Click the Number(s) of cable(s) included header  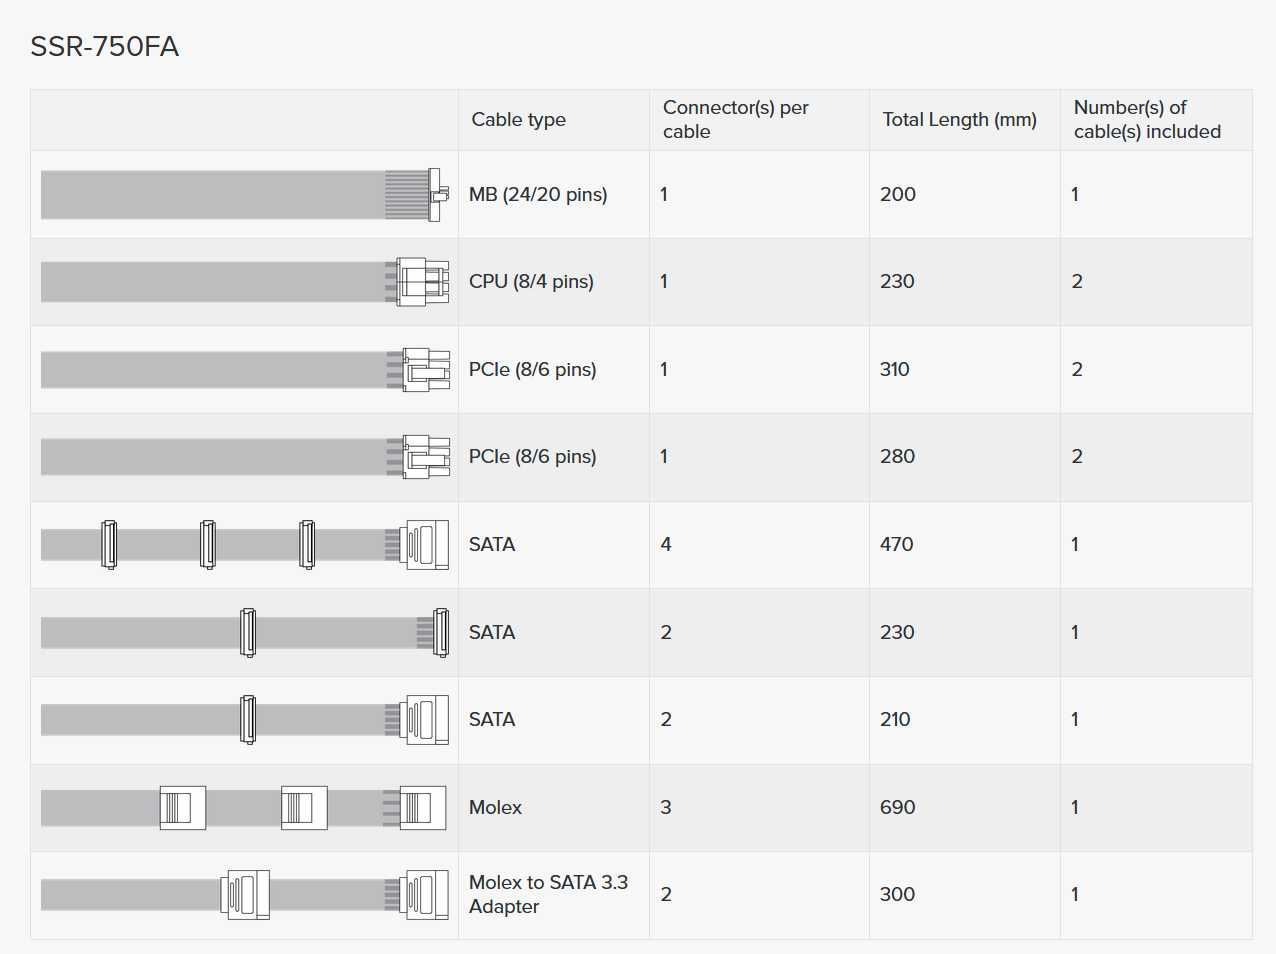click(1147, 119)
